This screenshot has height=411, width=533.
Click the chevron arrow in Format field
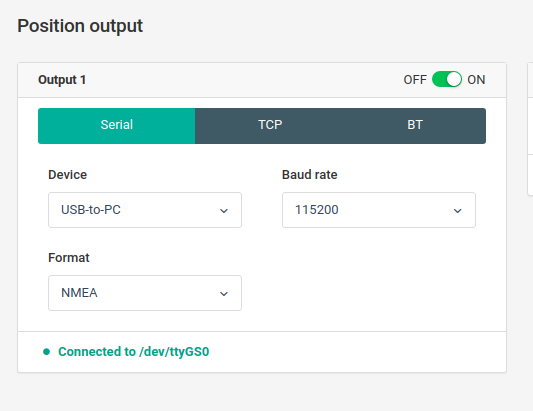[224, 294]
